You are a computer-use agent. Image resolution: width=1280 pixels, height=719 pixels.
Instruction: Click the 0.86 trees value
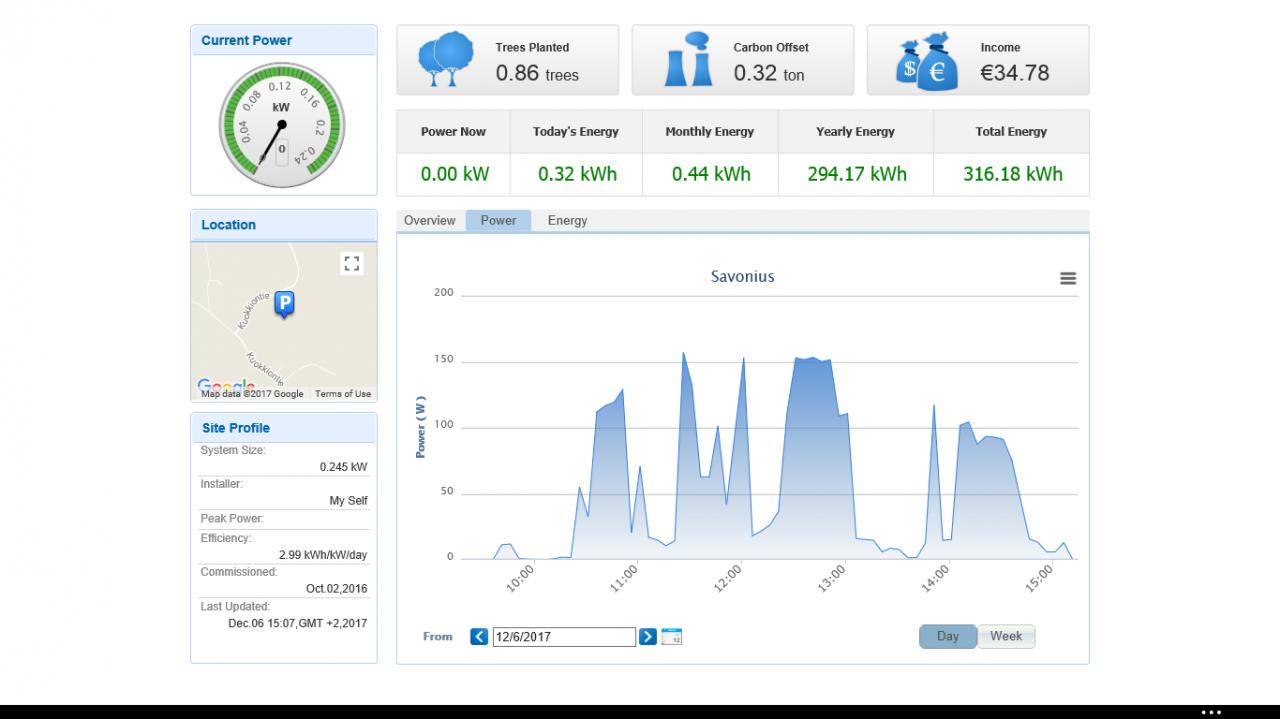pyautogui.click(x=537, y=73)
